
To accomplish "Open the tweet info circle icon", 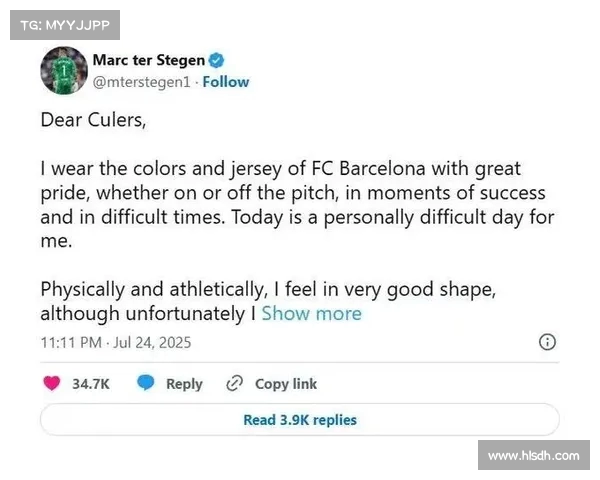I will pyautogui.click(x=547, y=342).
